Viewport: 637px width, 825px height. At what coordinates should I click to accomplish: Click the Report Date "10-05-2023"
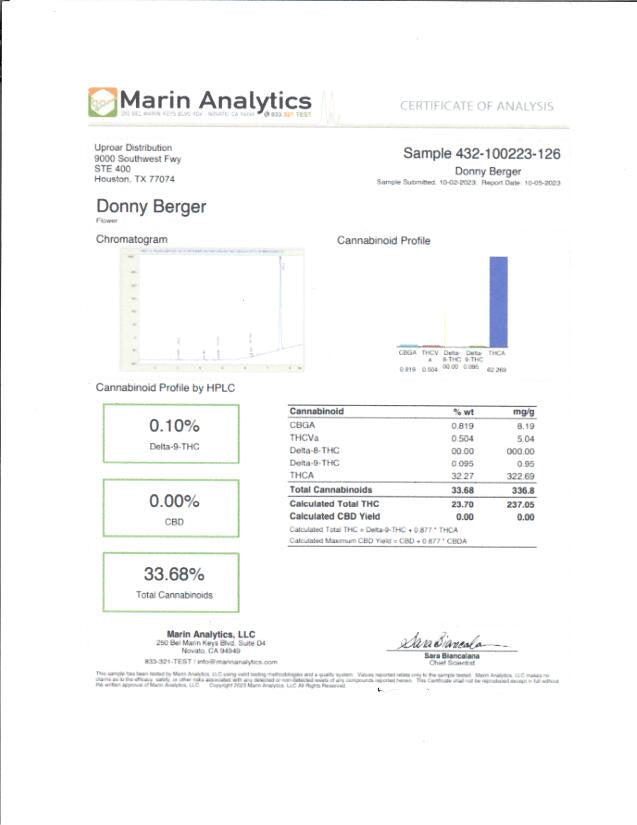[x=543, y=183]
